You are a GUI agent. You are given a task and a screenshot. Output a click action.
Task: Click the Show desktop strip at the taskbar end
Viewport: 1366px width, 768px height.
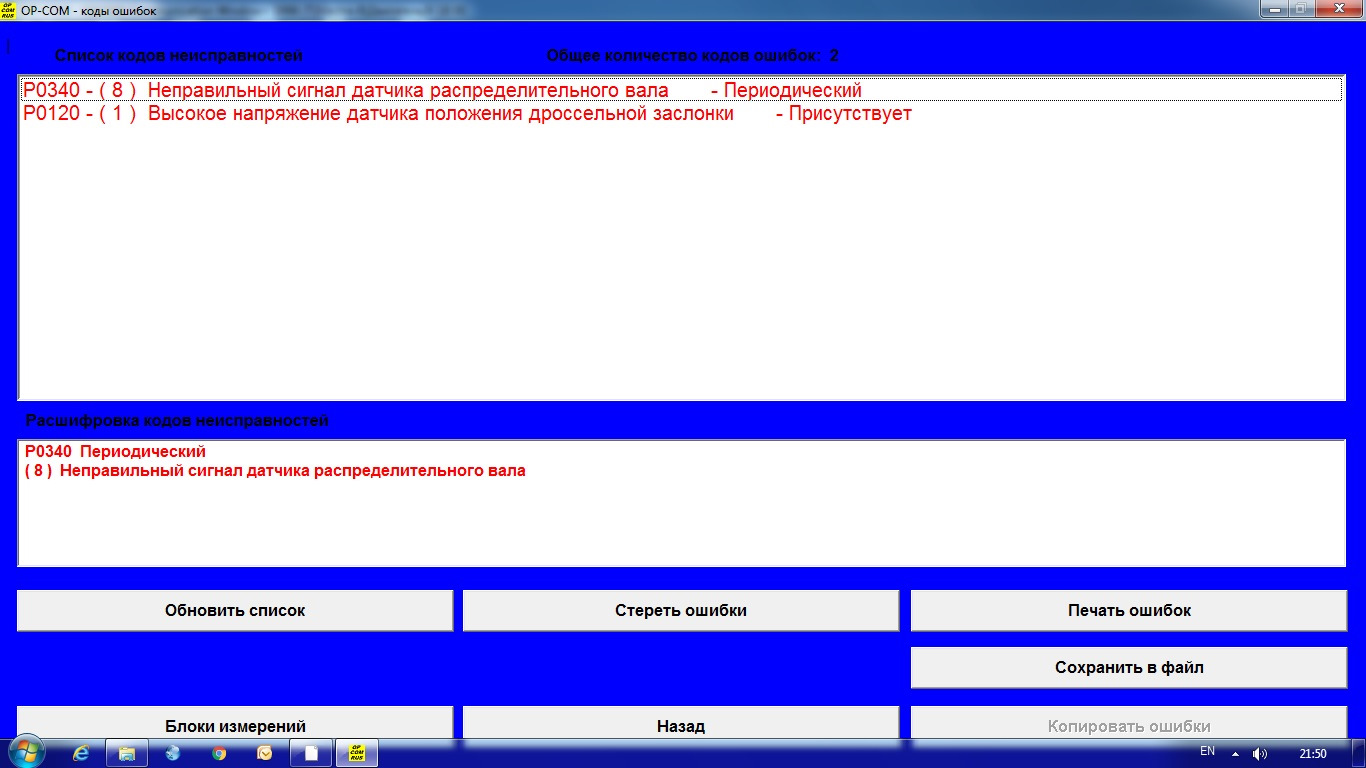(x=1359, y=753)
